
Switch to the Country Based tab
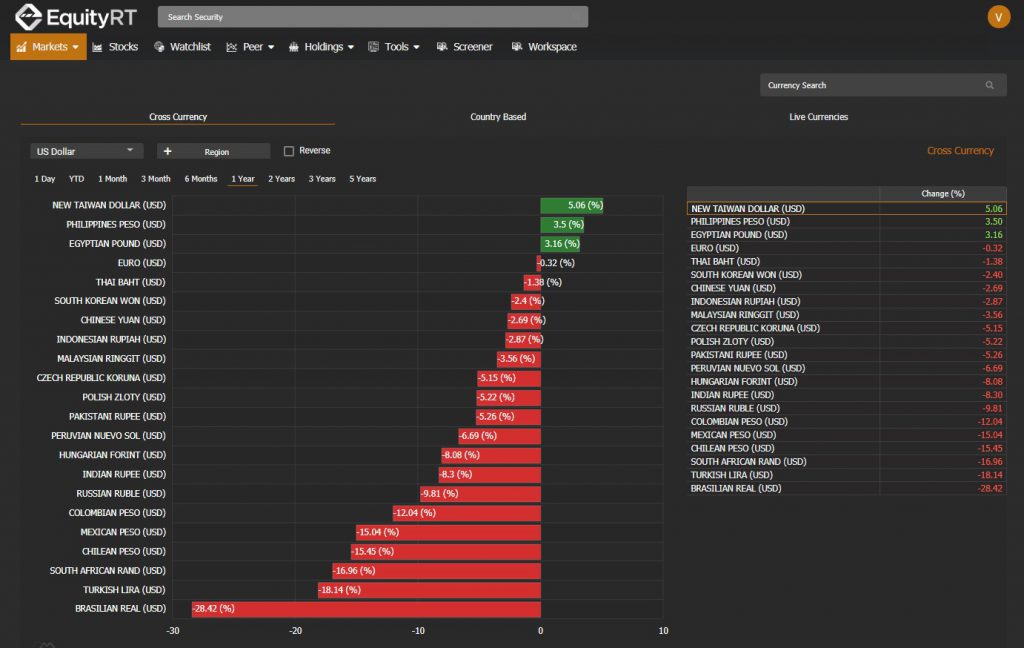pyautogui.click(x=498, y=117)
